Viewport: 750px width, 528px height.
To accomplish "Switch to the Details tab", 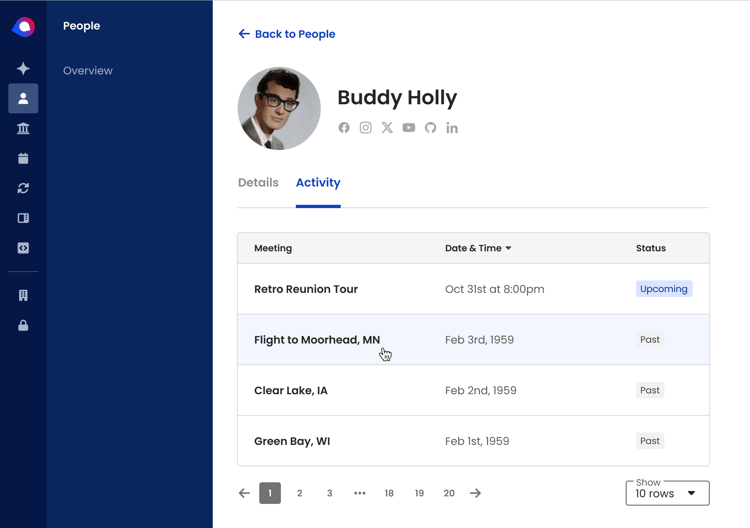I will (258, 182).
